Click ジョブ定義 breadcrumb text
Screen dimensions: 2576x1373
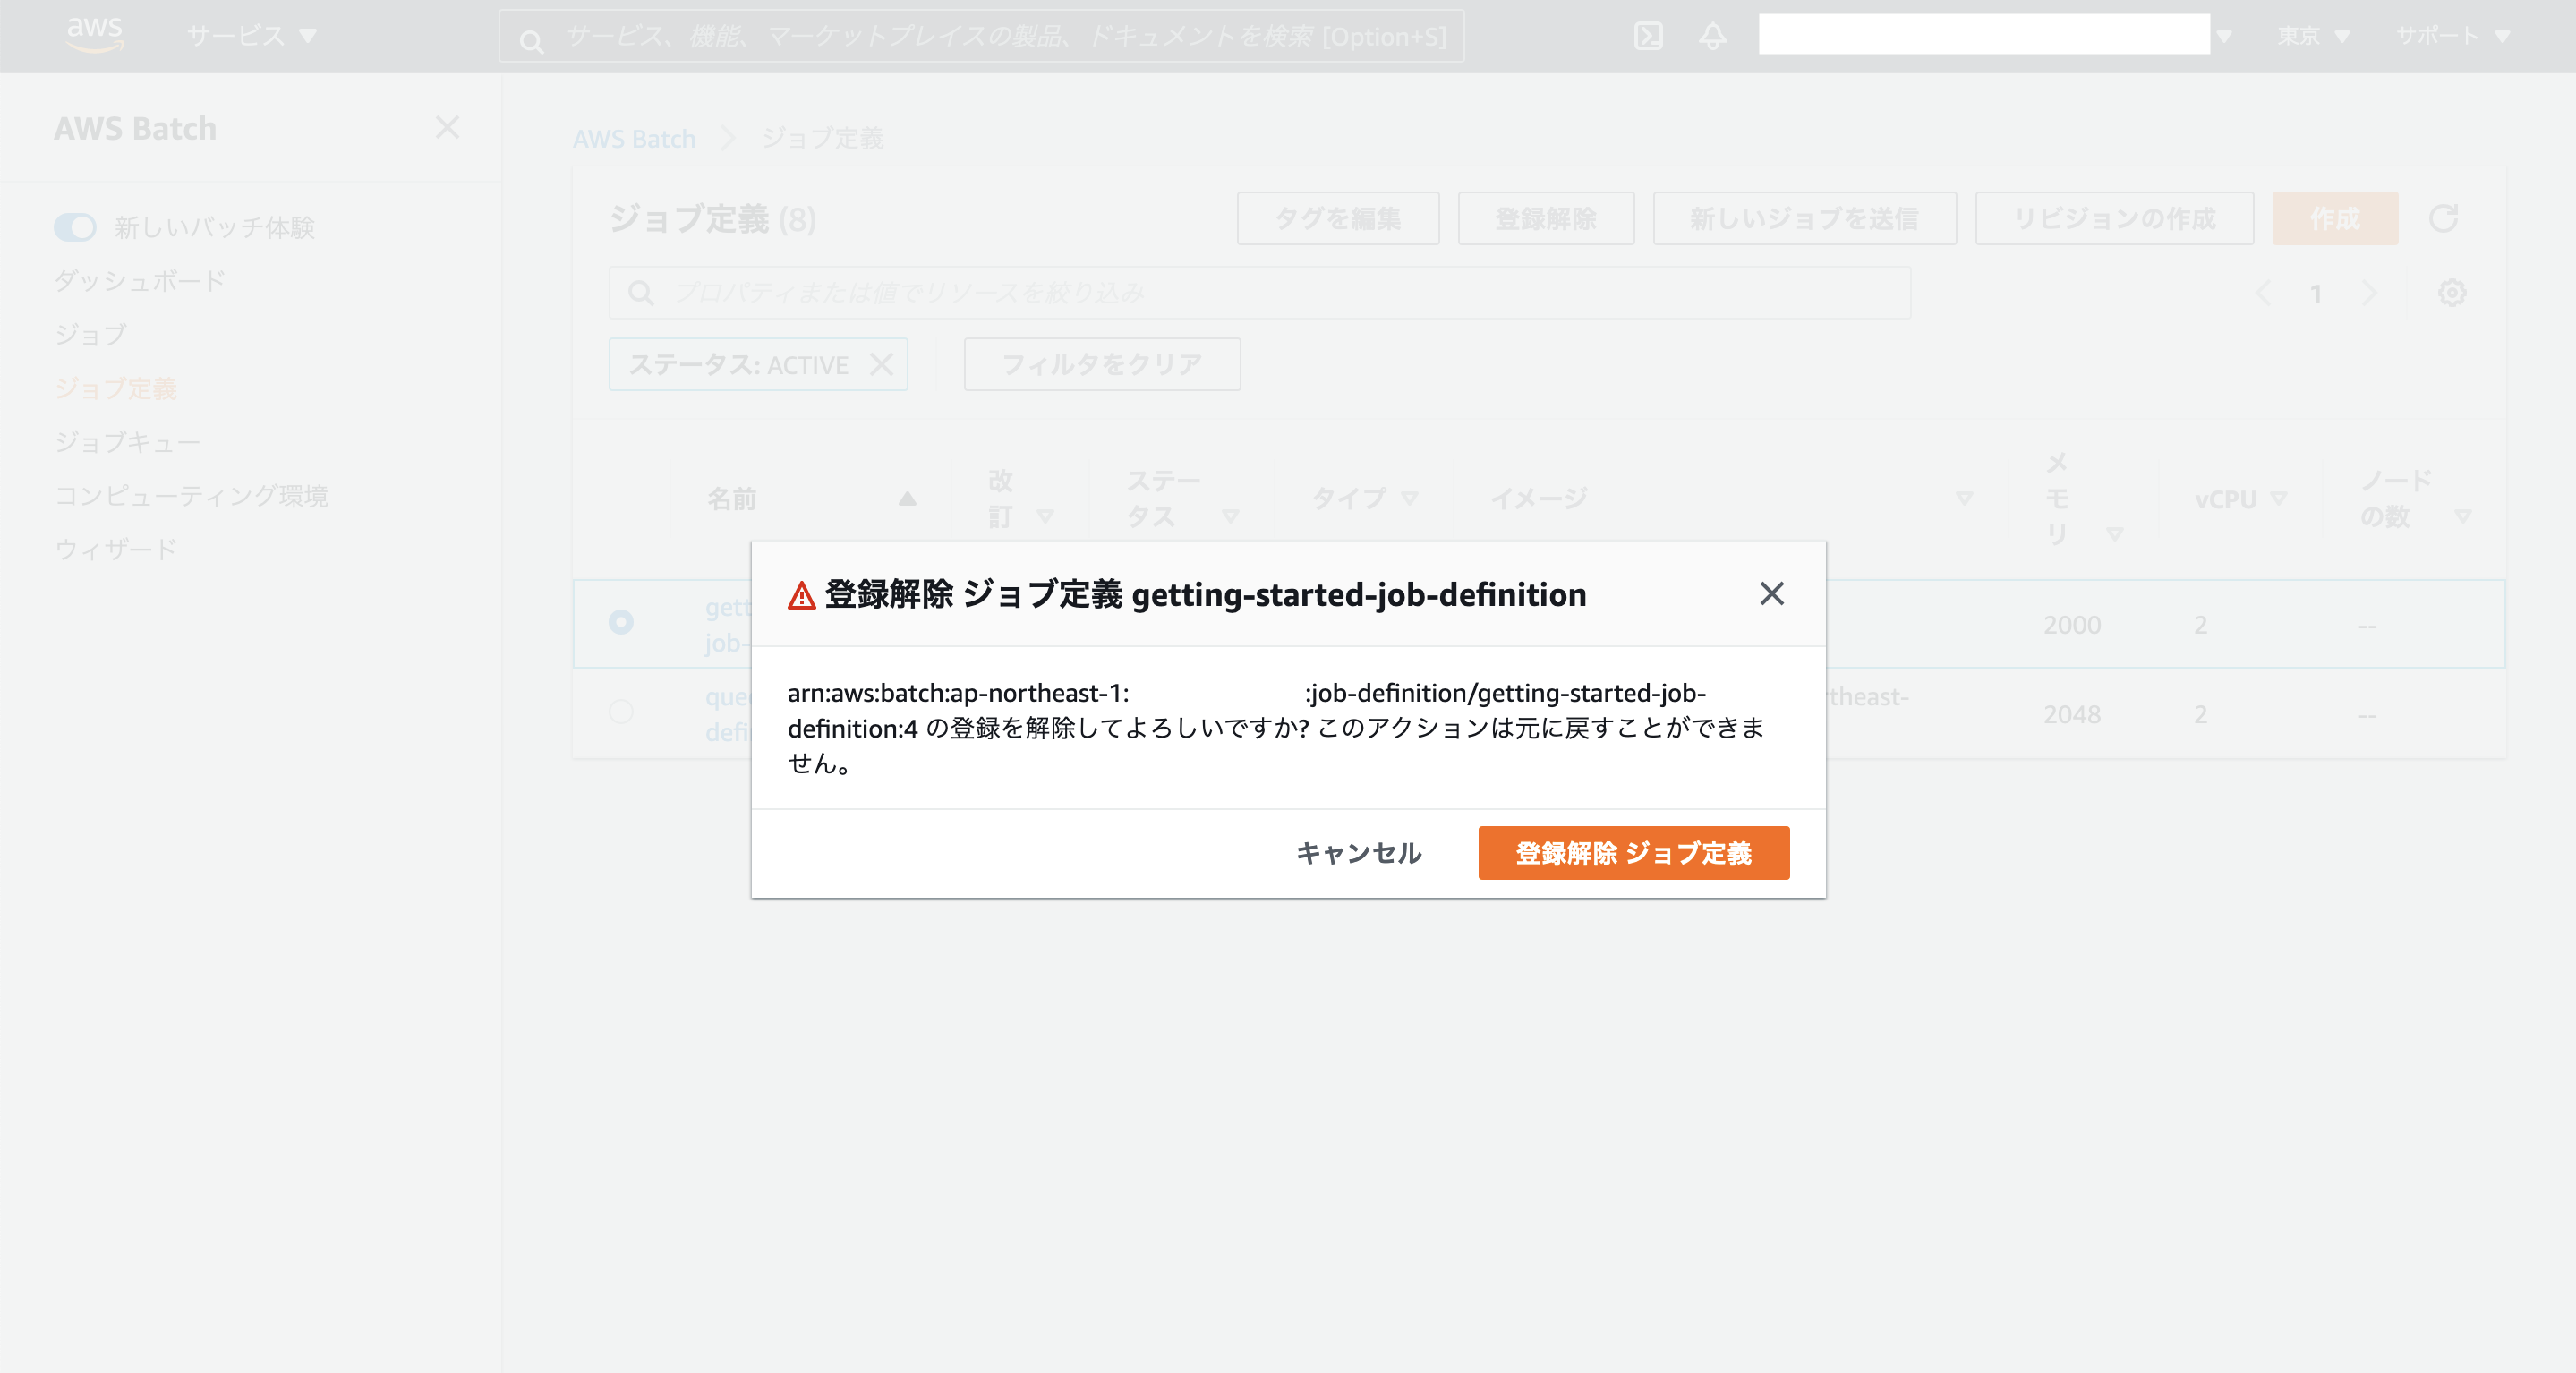point(822,139)
